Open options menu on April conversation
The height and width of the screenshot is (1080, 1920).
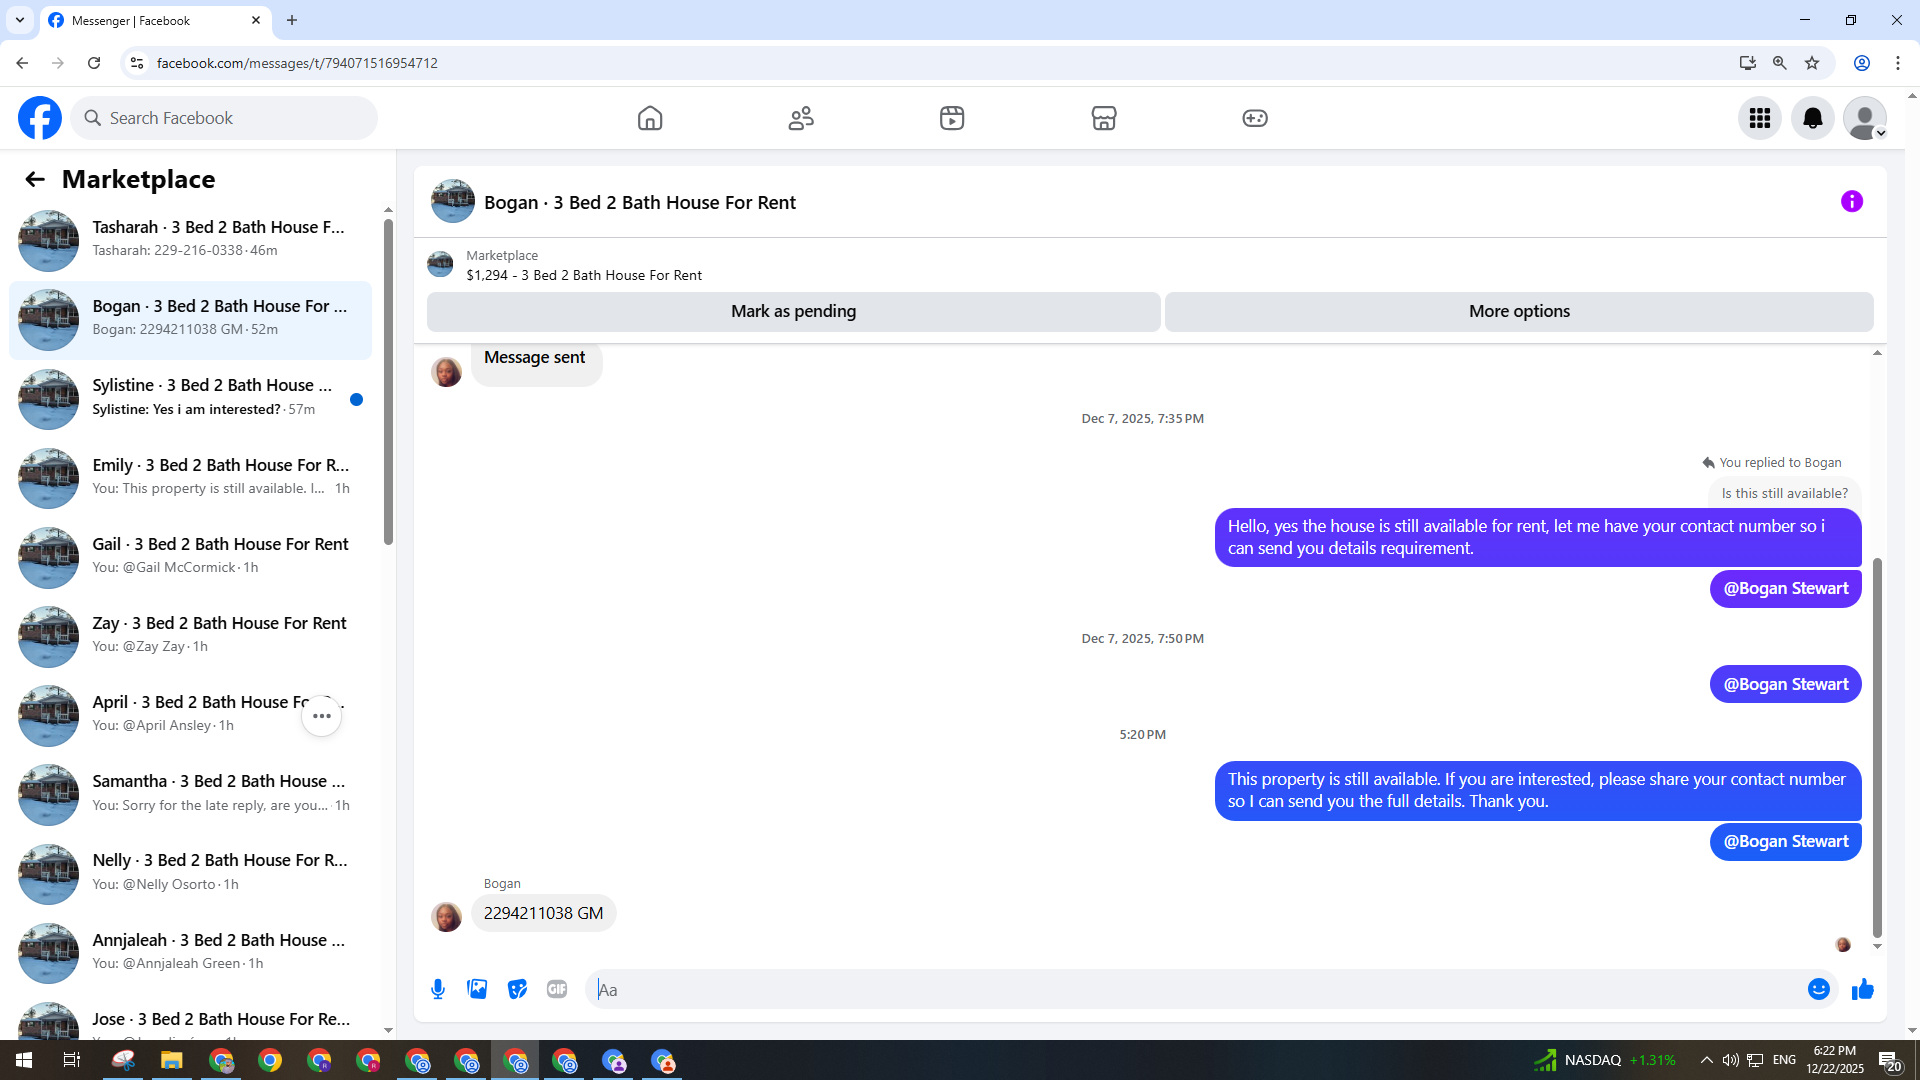point(321,716)
